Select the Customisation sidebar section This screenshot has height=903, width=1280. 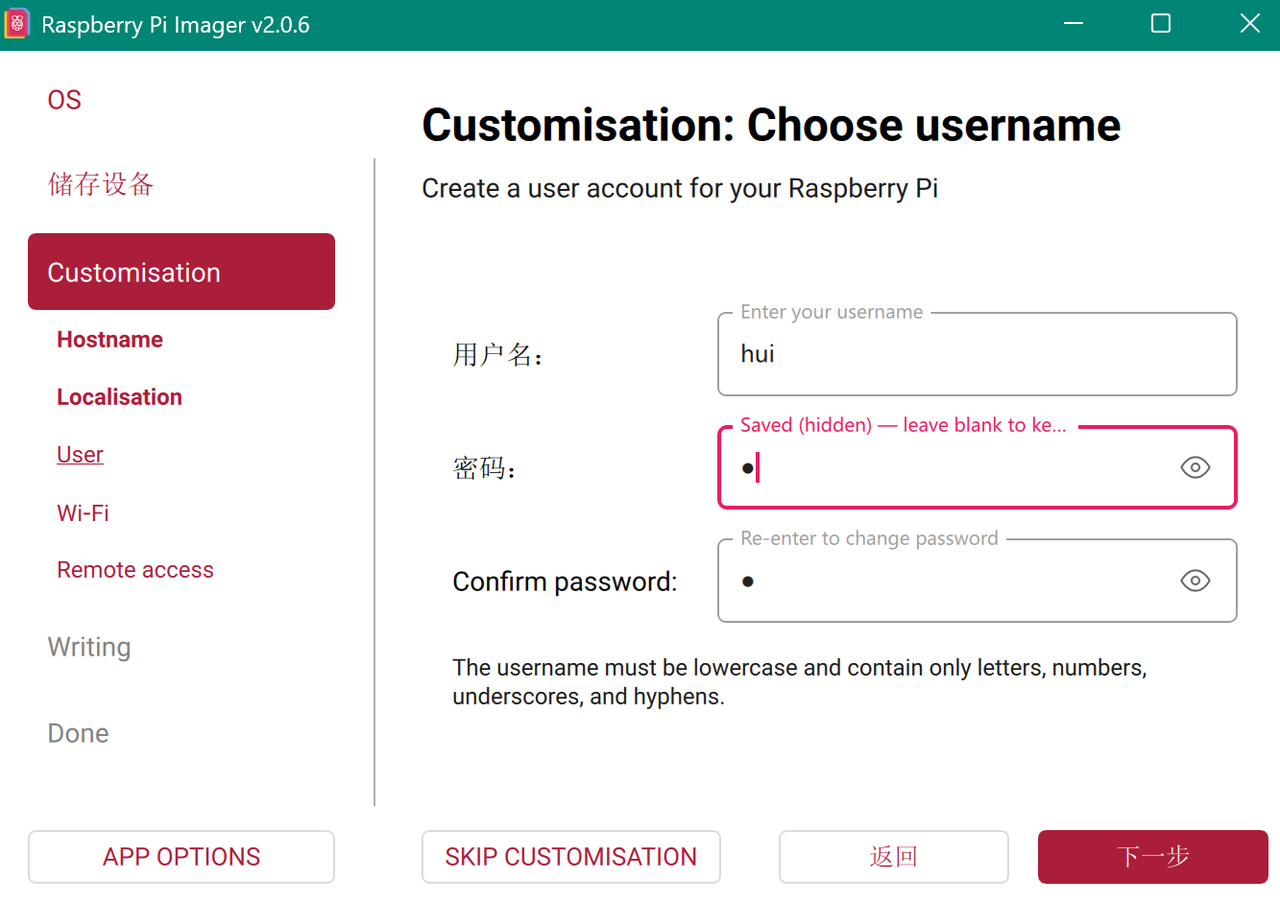pyautogui.click(x=181, y=272)
